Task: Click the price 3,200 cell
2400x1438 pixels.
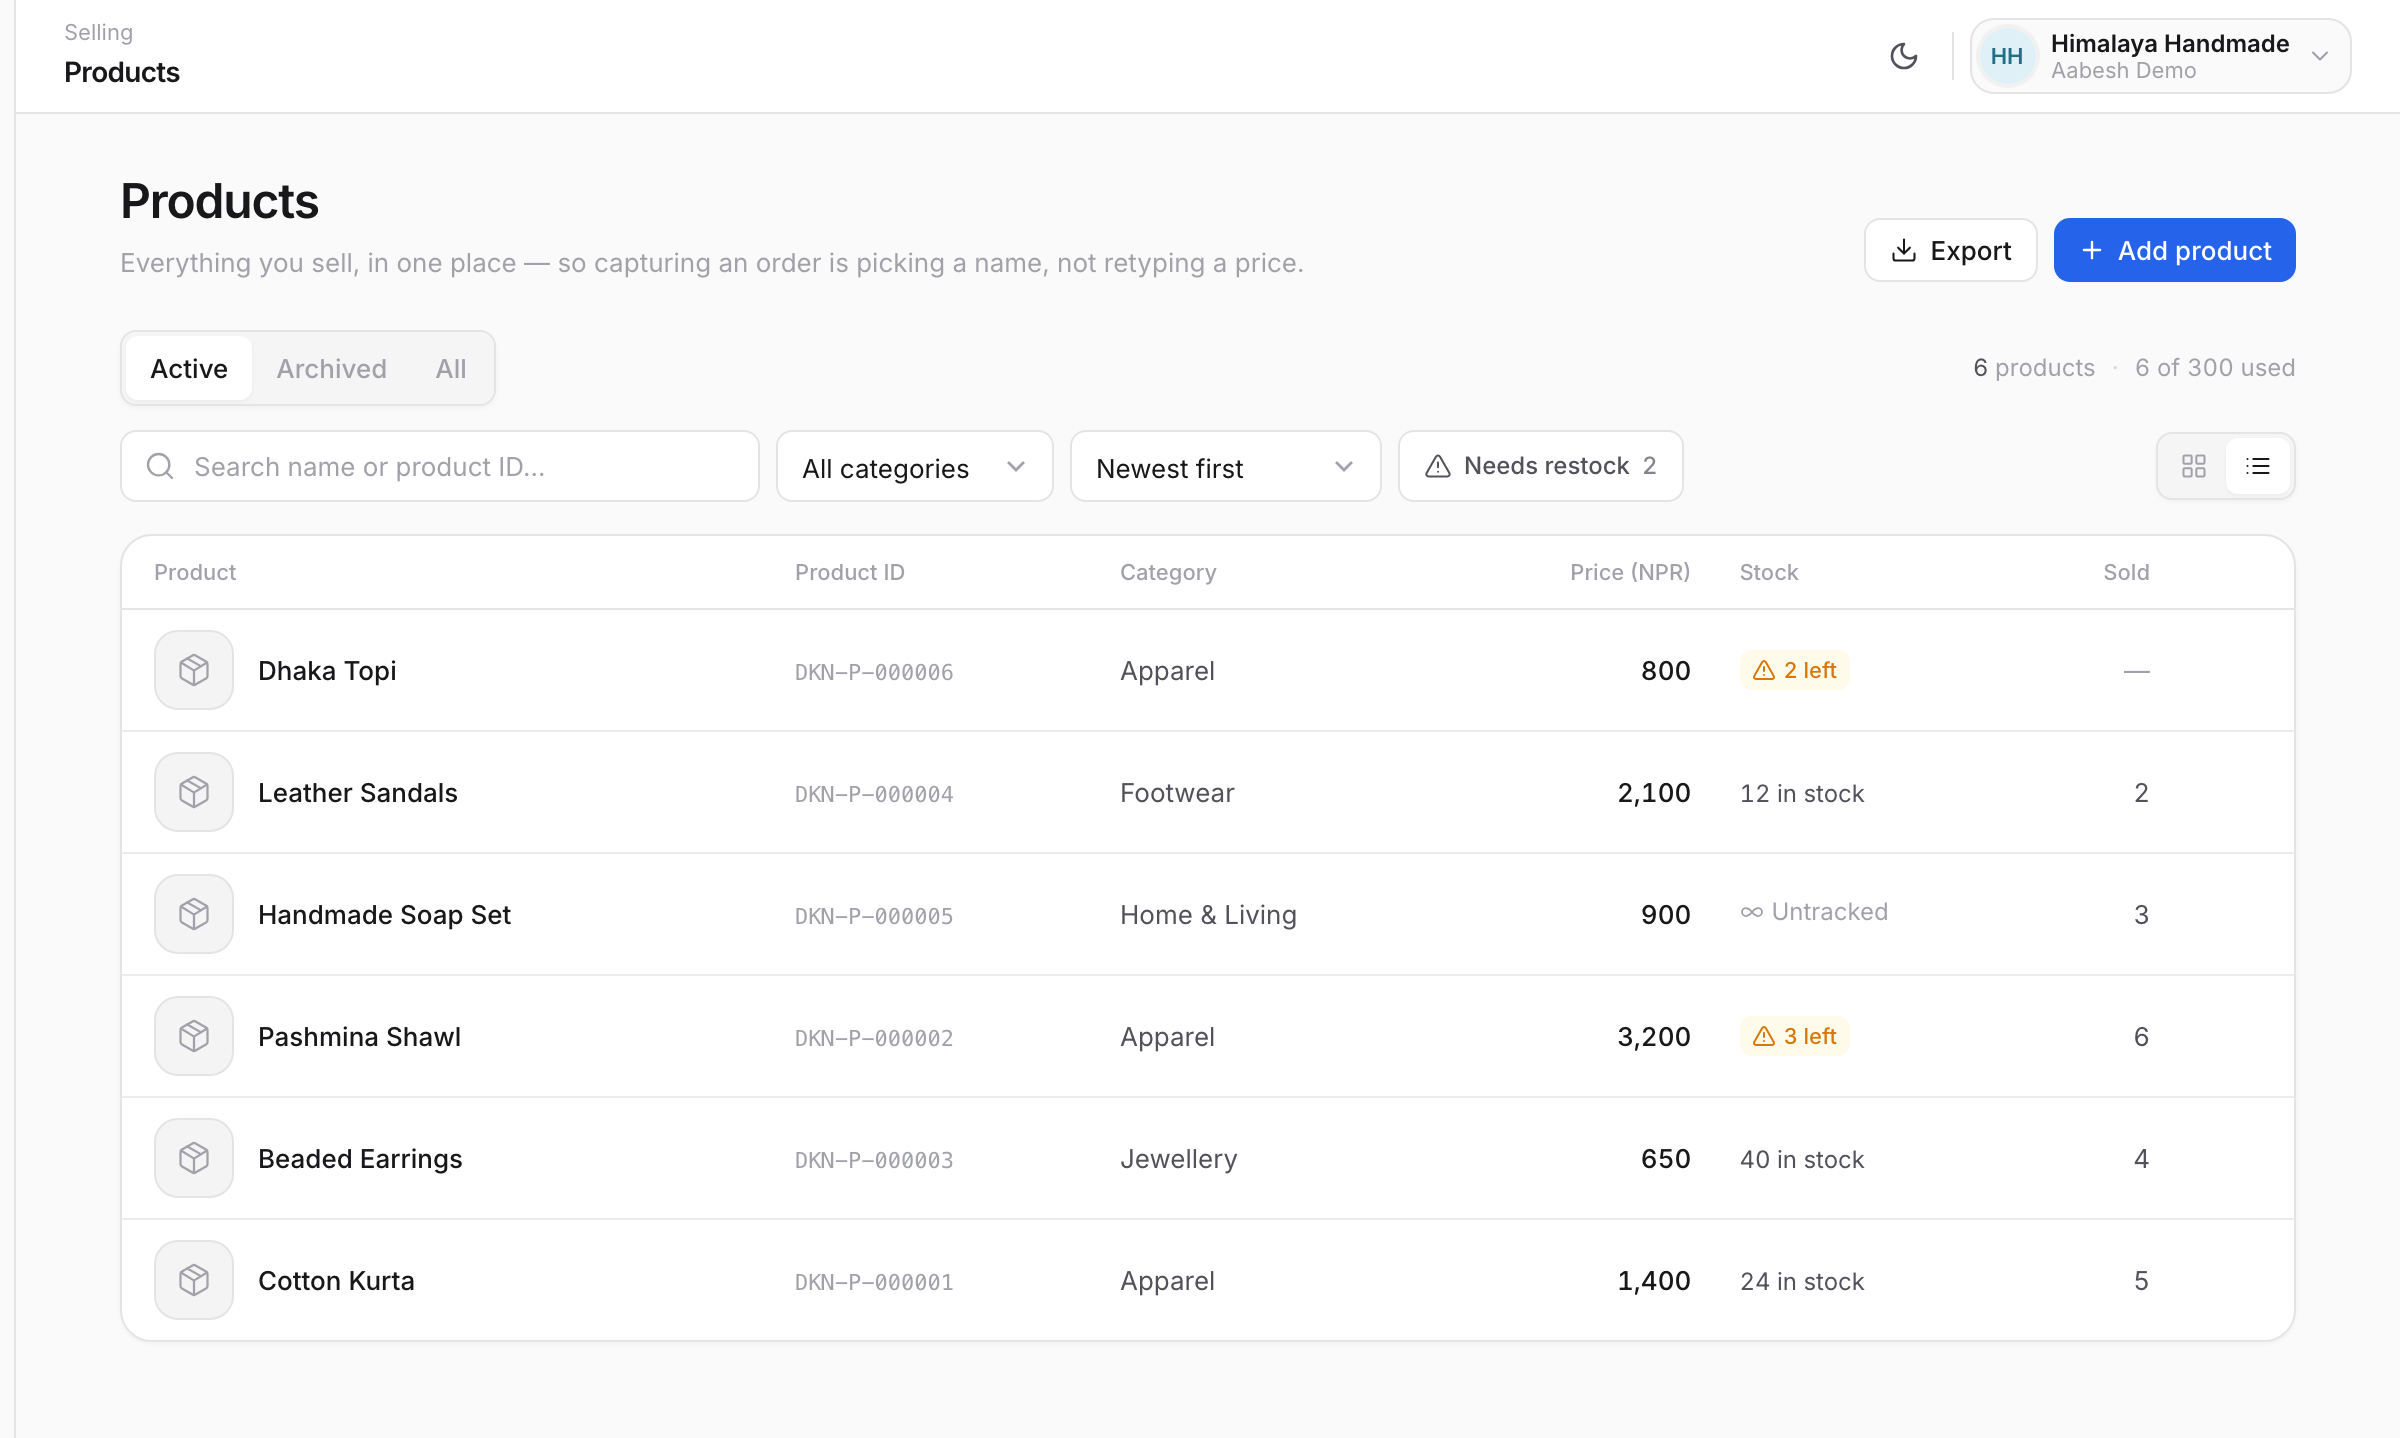Action: [x=1654, y=1036]
